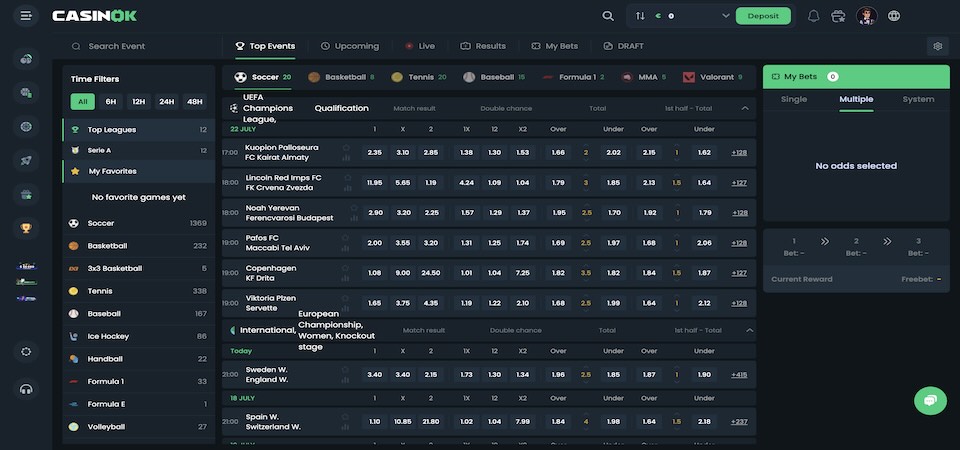The width and height of the screenshot is (960, 450).
Task: Click the rocket icon in left sidebar
Action: (26, 160)
